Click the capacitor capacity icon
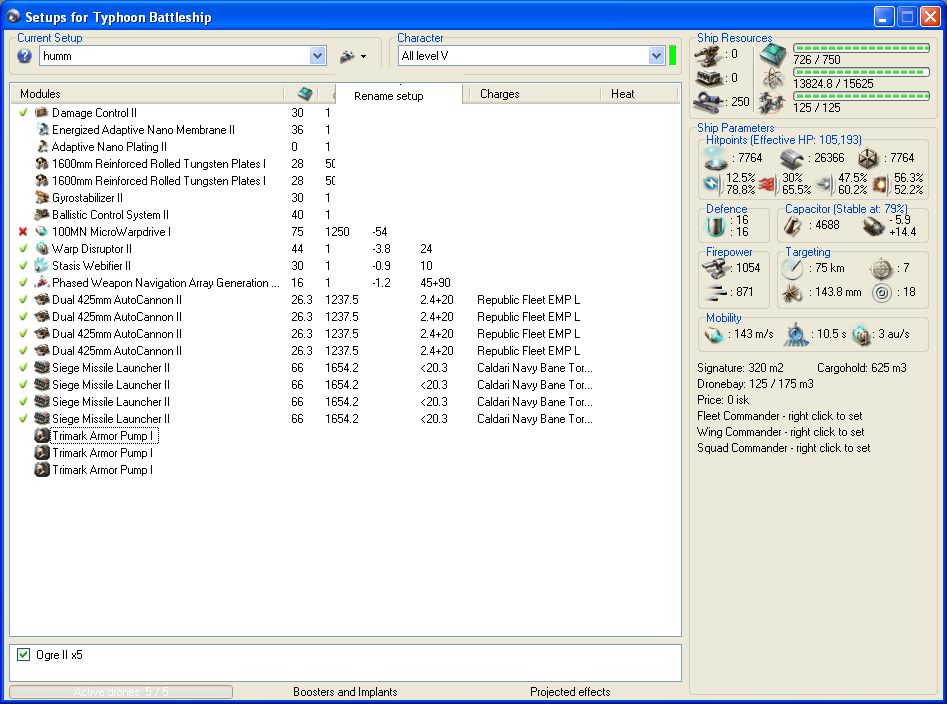The width and height of the screenshot is (947, 704). 794,226
